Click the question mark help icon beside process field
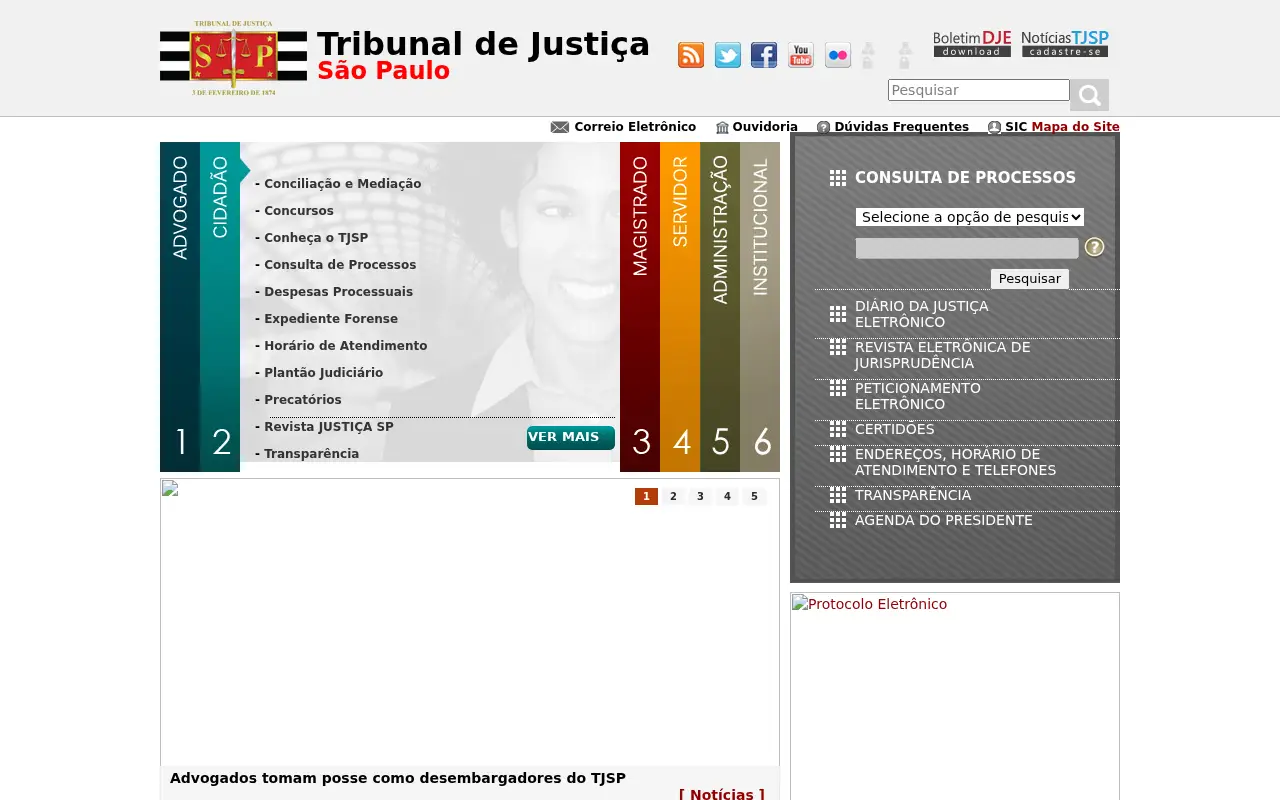Viewport: 1280px width, 800px height. [x=1095, y=247]
